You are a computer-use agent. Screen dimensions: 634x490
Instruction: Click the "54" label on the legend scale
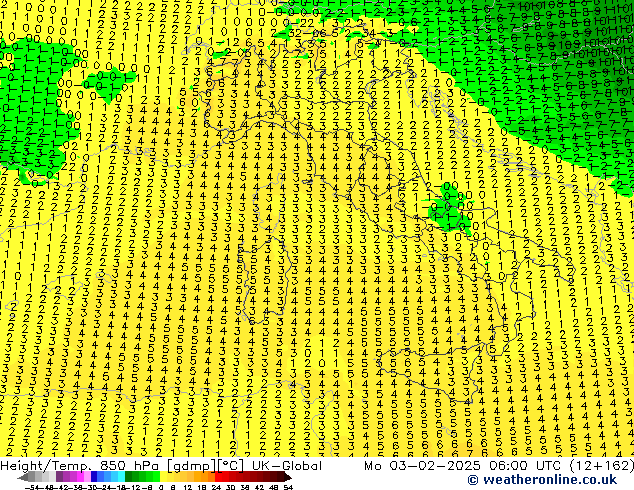(288, 488)
